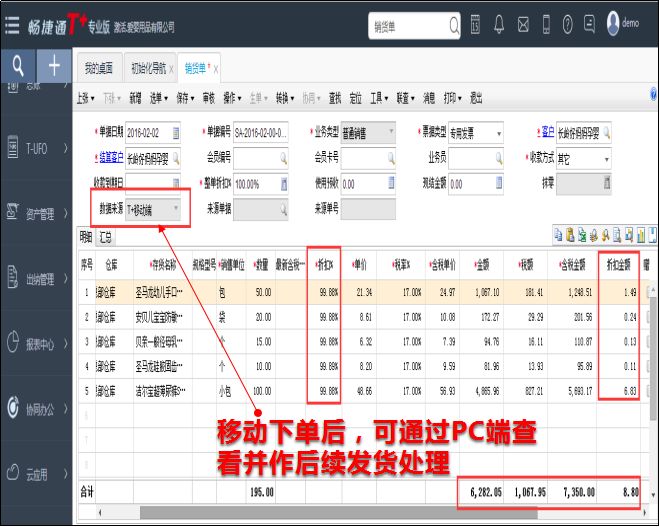Click the mobile phone icon in header
This screenshot has height=527, width=659.
(546, 24)
